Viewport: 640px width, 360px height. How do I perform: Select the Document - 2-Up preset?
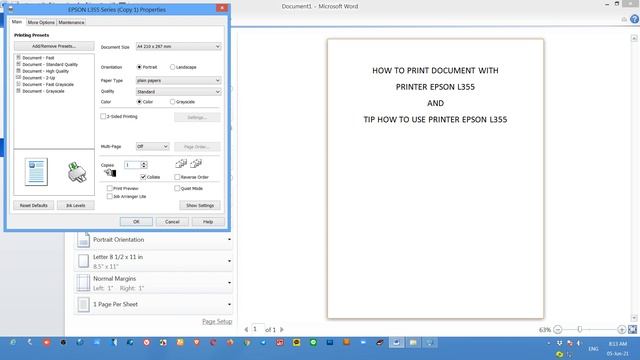point(36,78)
